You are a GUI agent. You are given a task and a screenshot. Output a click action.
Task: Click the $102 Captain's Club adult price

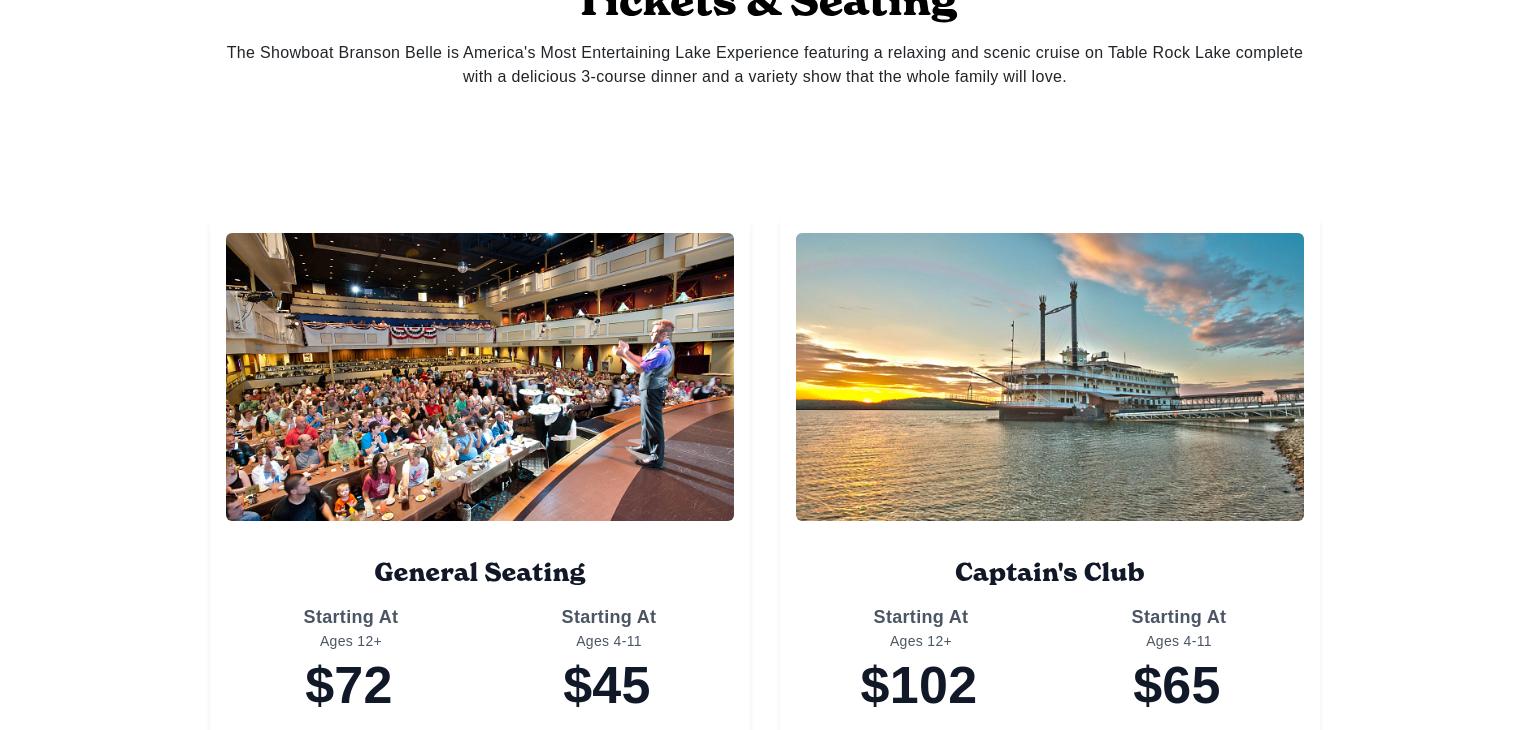coord(919,686)
